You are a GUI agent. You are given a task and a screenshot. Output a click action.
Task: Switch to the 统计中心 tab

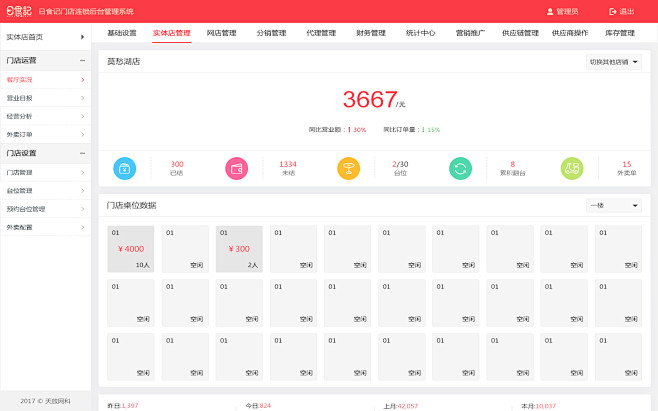click(420, 33)
